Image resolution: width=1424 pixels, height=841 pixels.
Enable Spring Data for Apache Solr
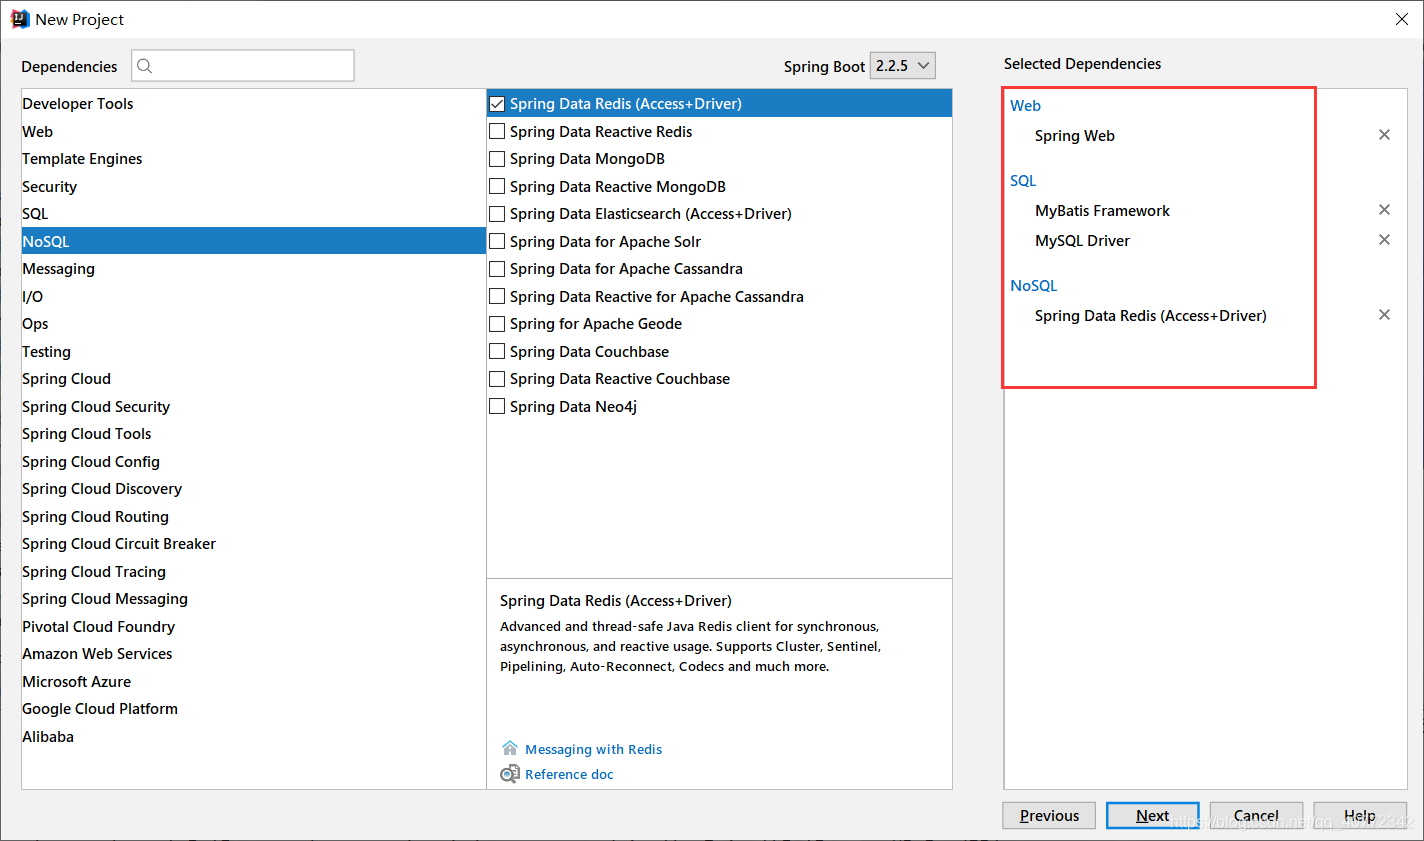click(497, 241)
